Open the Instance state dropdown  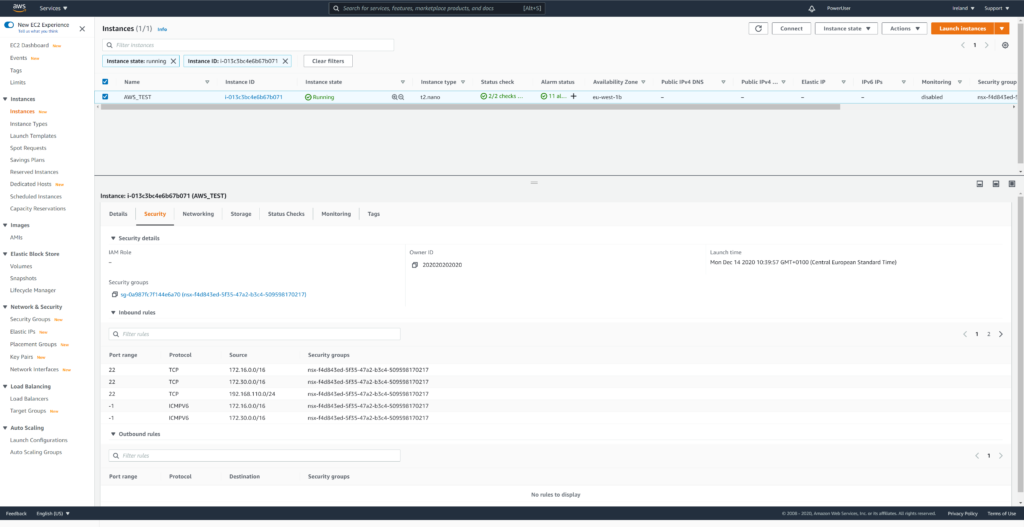pos(846,29)
